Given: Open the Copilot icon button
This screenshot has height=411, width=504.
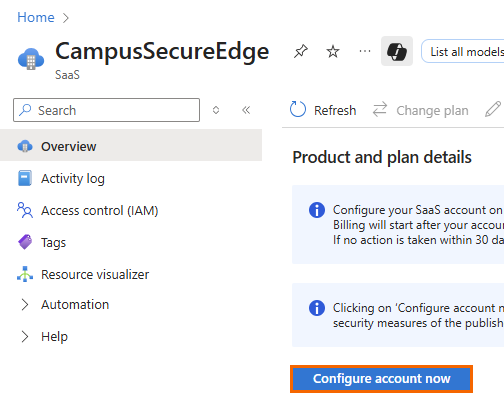Looking at the screenshot, I should [397, 51].
